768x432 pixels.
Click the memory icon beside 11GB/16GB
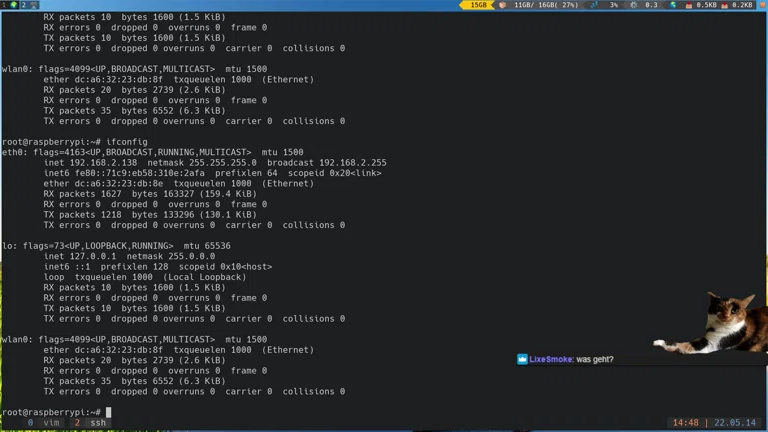coord(503,5)
